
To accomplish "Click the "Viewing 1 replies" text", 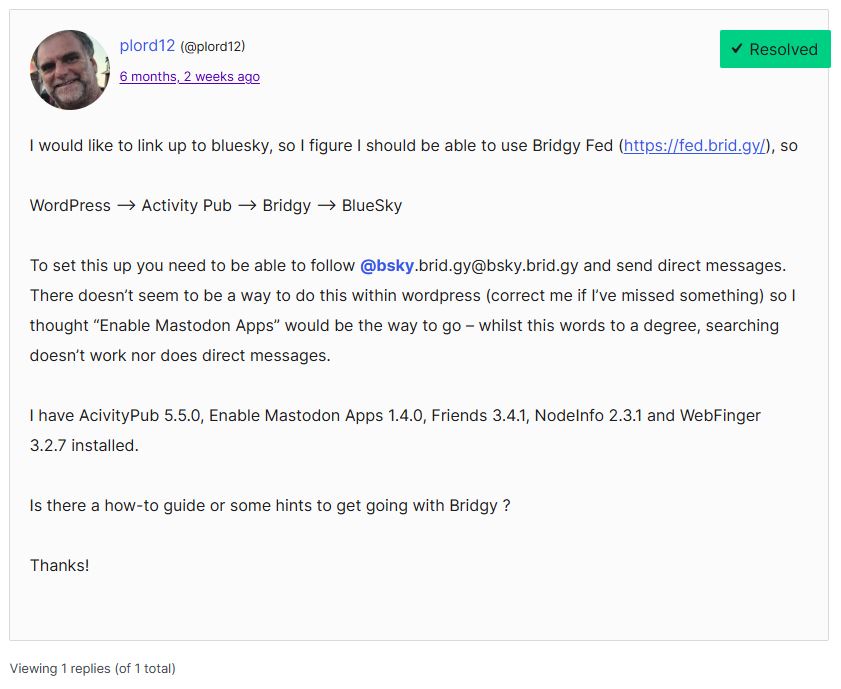I will tap(92, 668).
